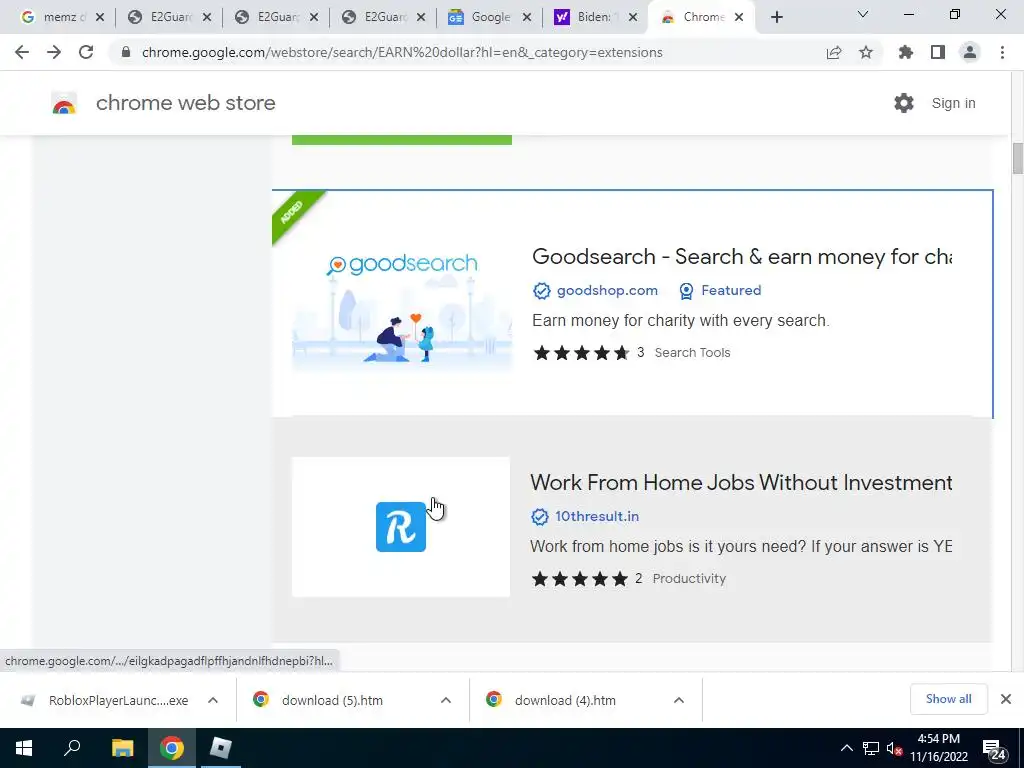The width and height of the screenshot is (1024, 768).
Task: Click the Work From Home five-star rating
Action: [579, 579]
